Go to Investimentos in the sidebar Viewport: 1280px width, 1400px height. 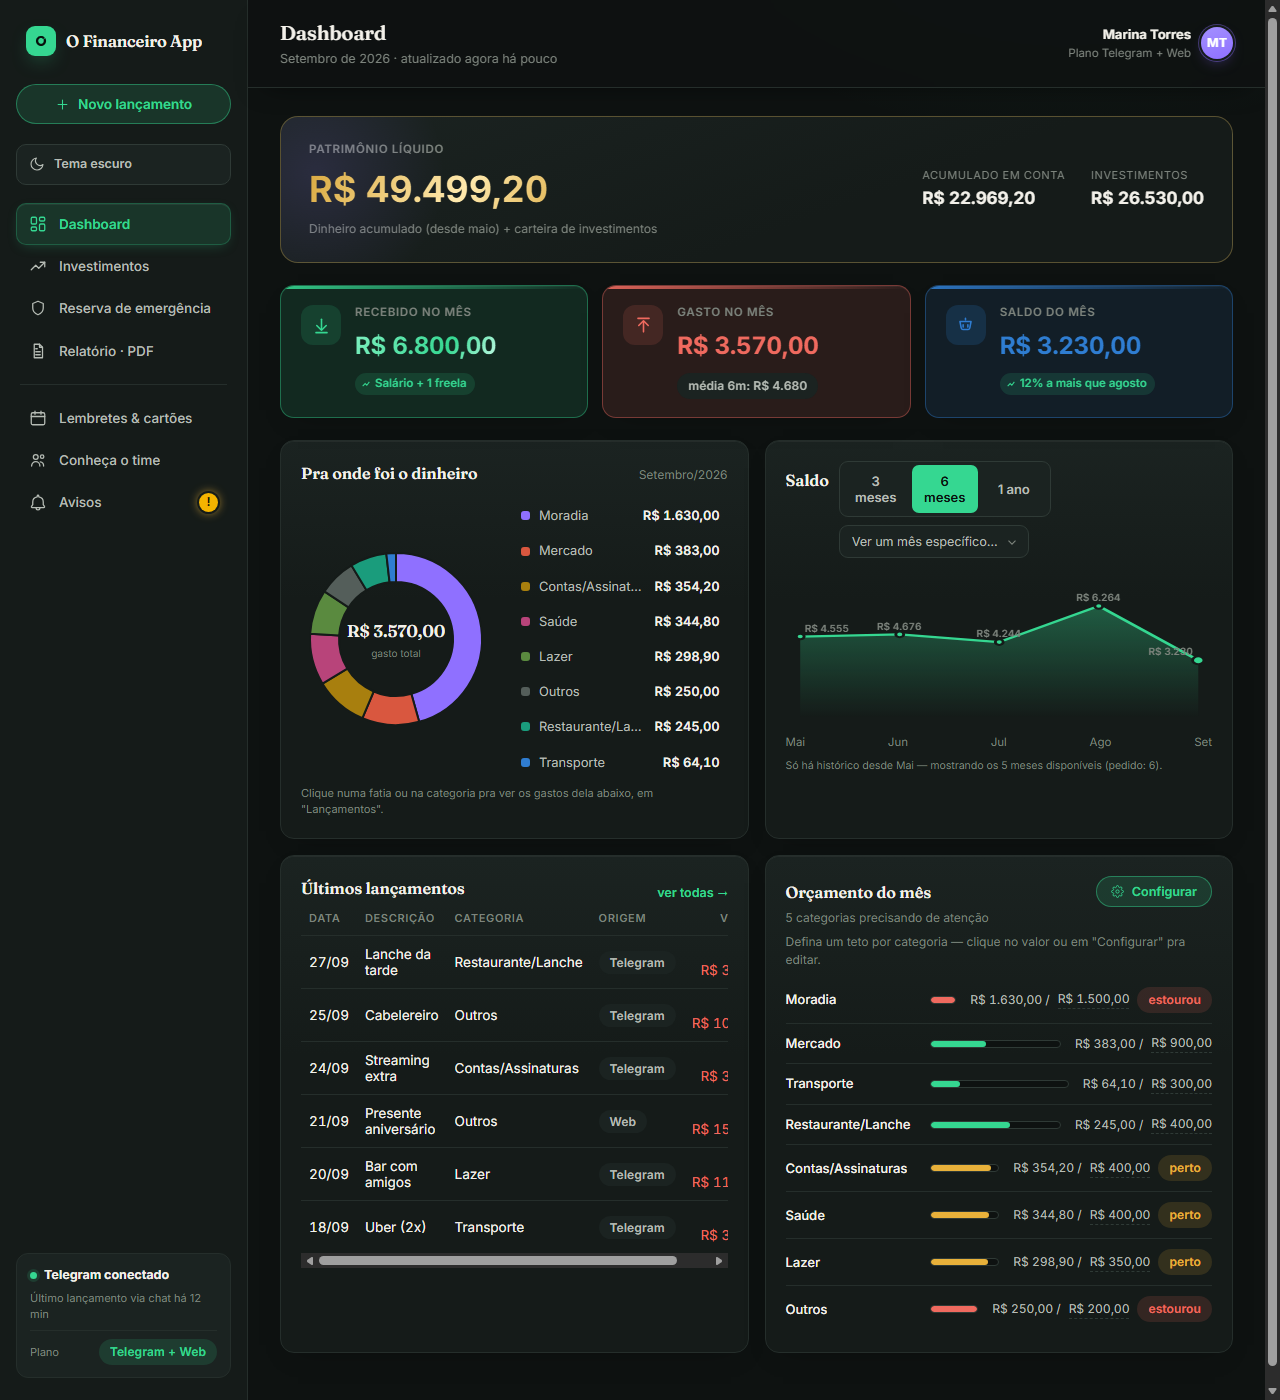[123, 266]
